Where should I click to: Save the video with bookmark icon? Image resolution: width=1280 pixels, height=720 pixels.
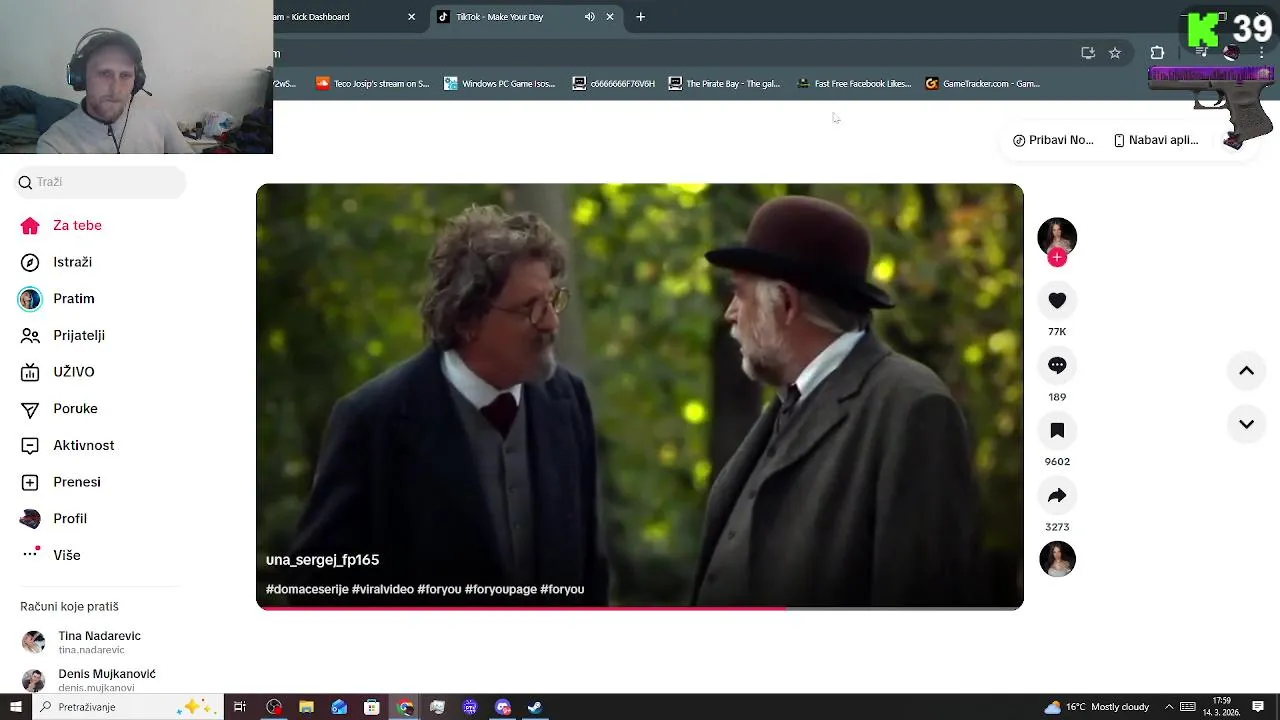point(1057,430)
